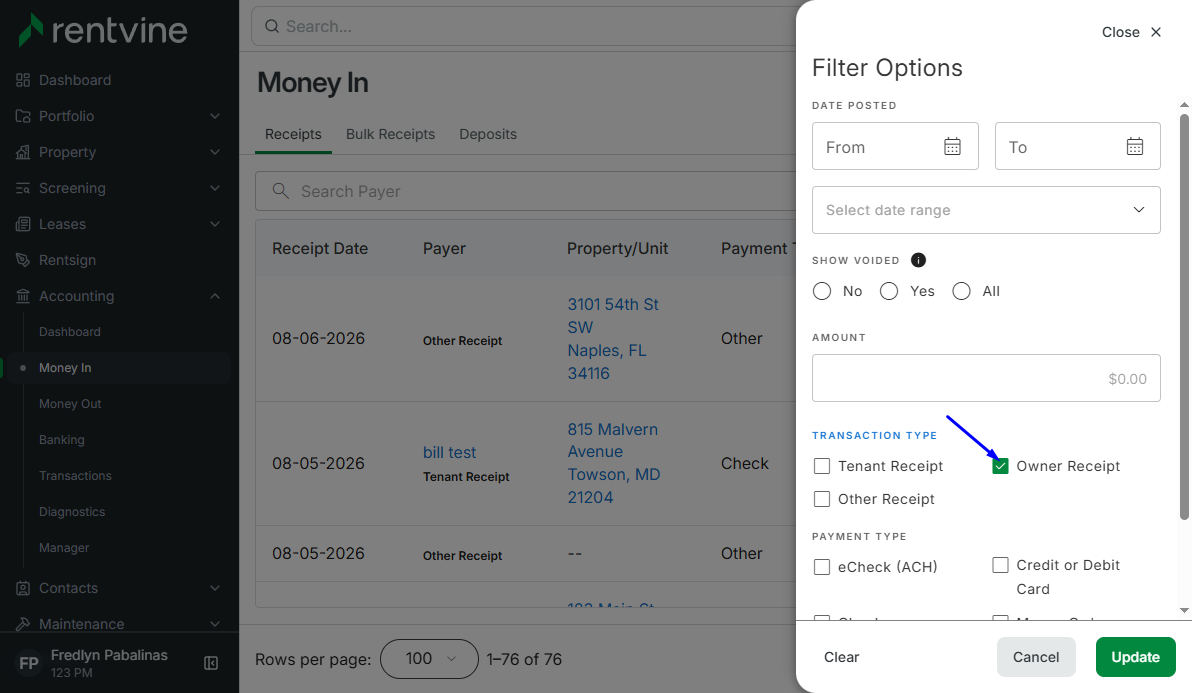
Task: Check the eCheck (ACH) checkbox
Action: (x=822, y=567)
